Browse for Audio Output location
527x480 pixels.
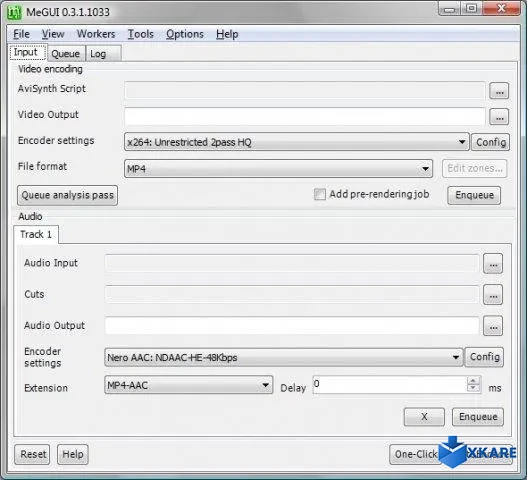[x=493, y=326]
